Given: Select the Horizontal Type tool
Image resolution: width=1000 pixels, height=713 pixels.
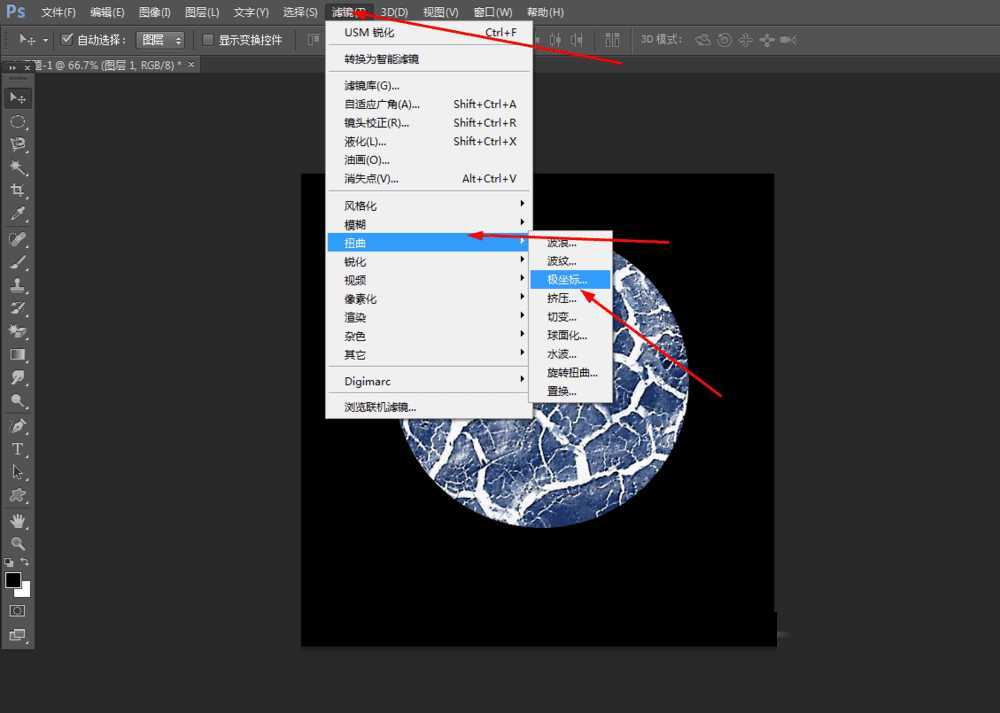Looking at the screenshot, I should pos(17,448).
